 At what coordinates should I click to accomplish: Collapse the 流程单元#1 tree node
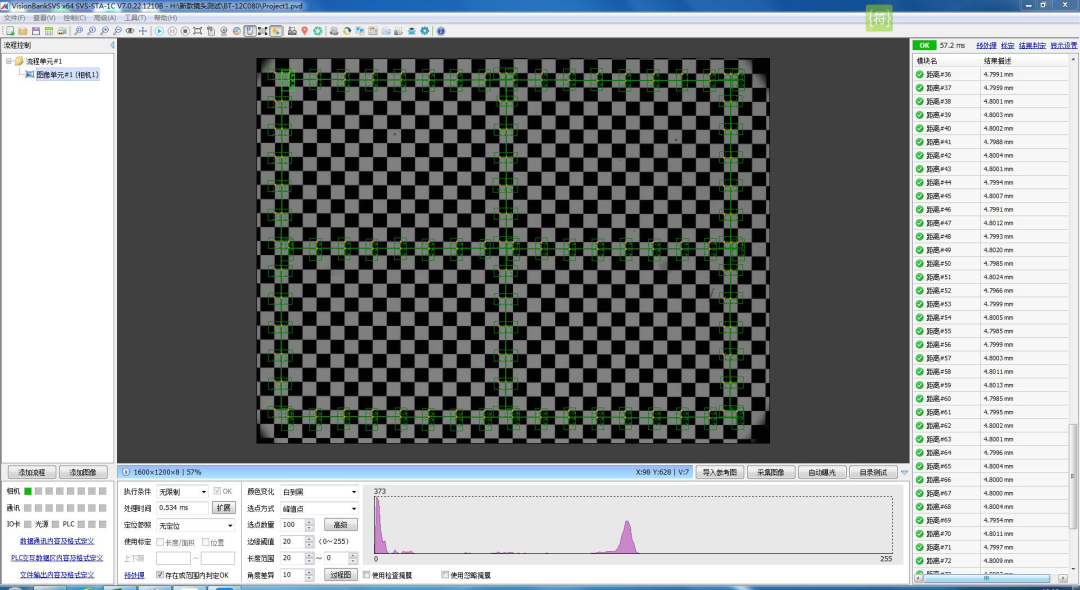point(9,61)
